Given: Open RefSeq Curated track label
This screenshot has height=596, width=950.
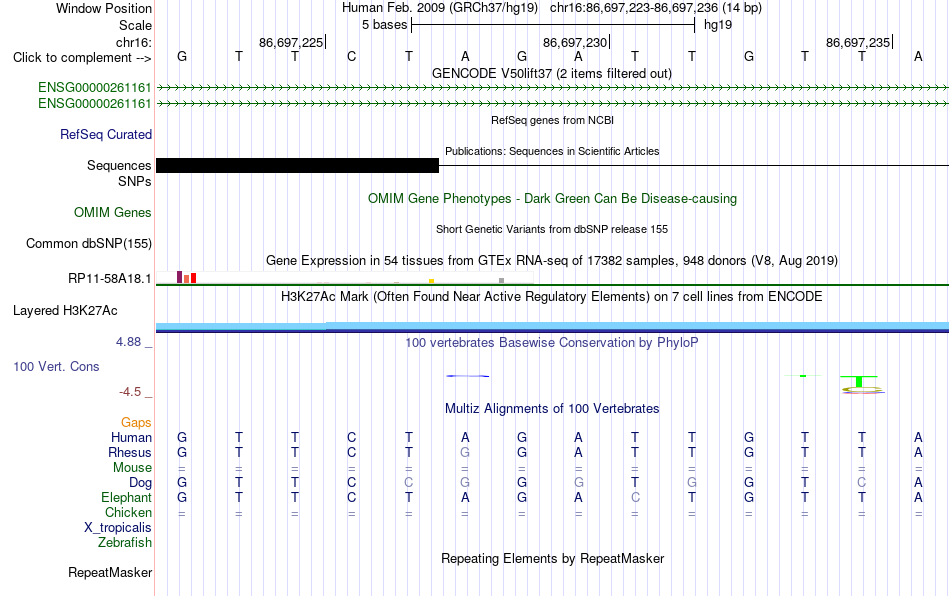Looking at the screenshot, I should [105, 134].
